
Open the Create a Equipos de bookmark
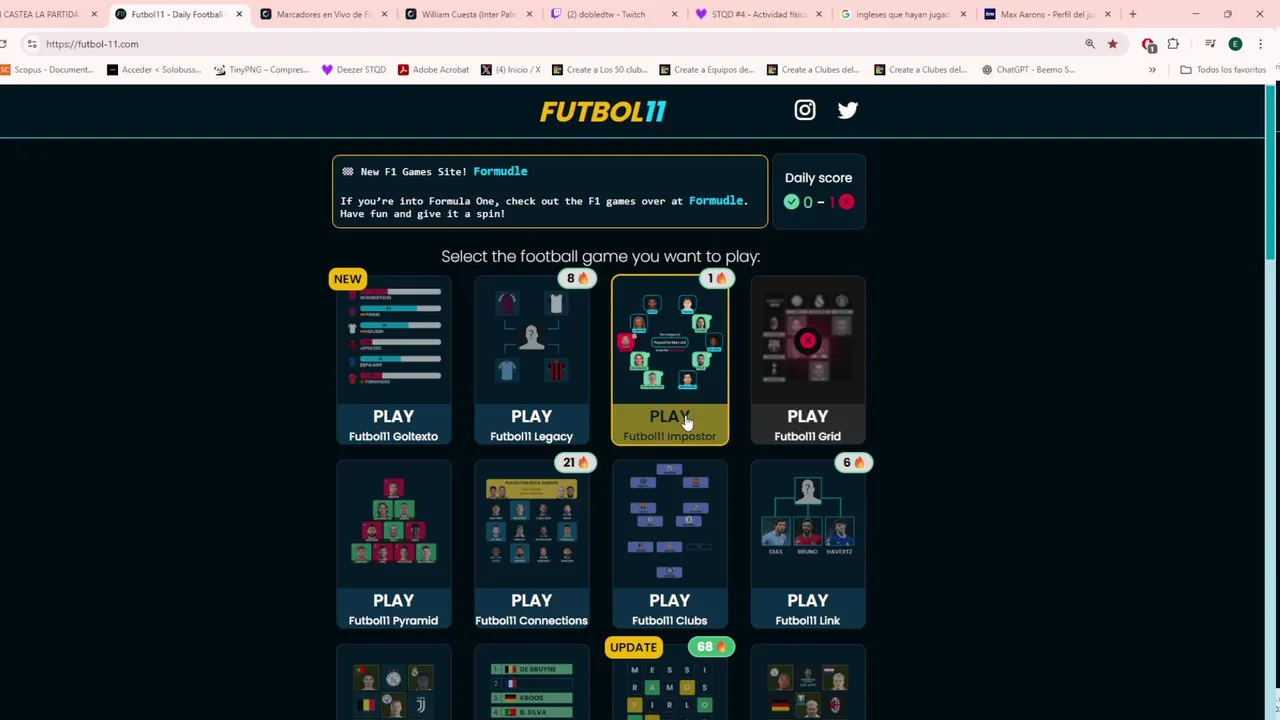[x=706, y=70]
